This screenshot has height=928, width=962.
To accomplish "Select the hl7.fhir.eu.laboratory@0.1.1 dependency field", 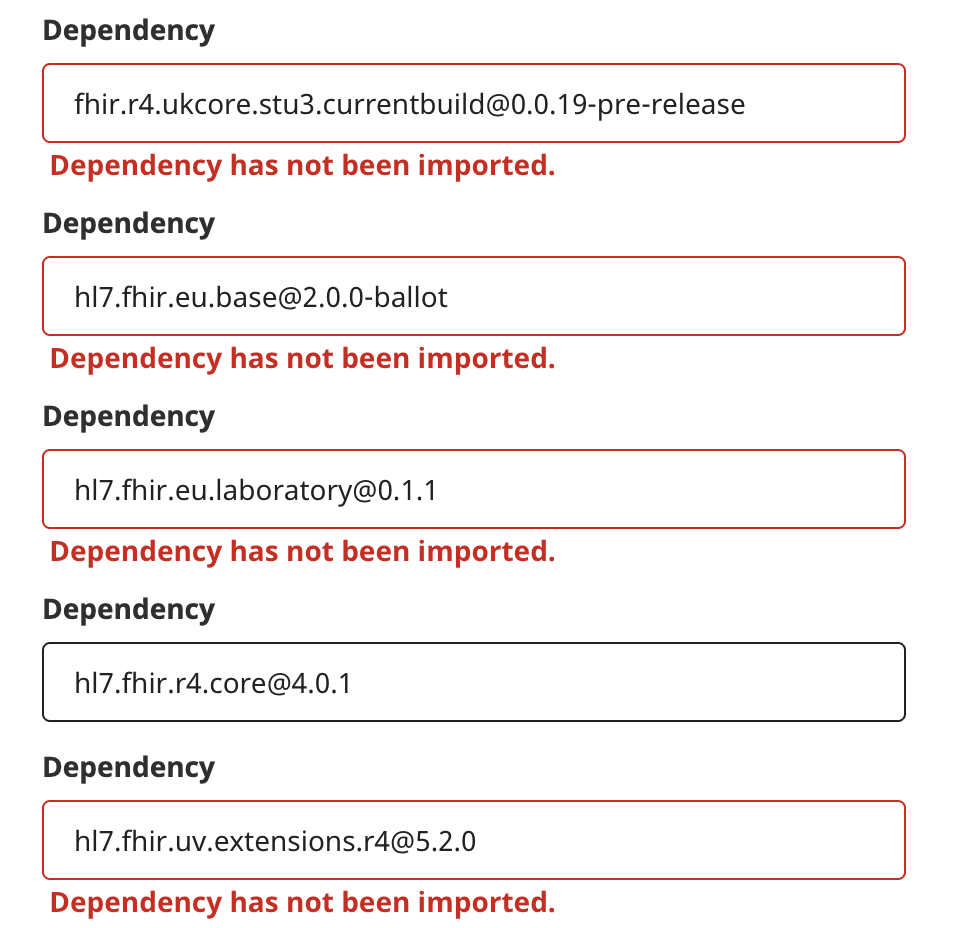I will coord(473,489).
